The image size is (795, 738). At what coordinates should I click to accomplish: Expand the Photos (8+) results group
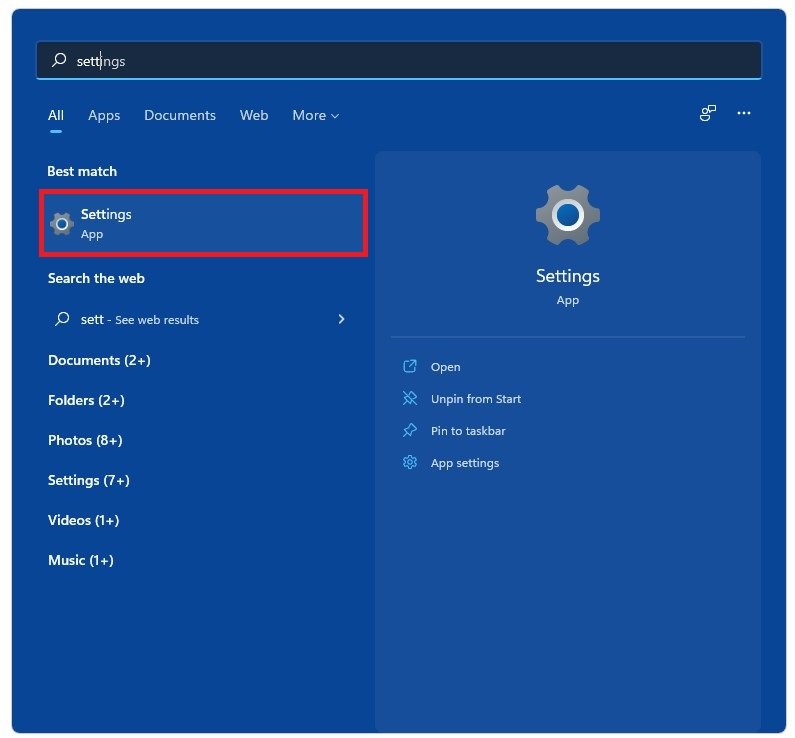tap(85, 440)
